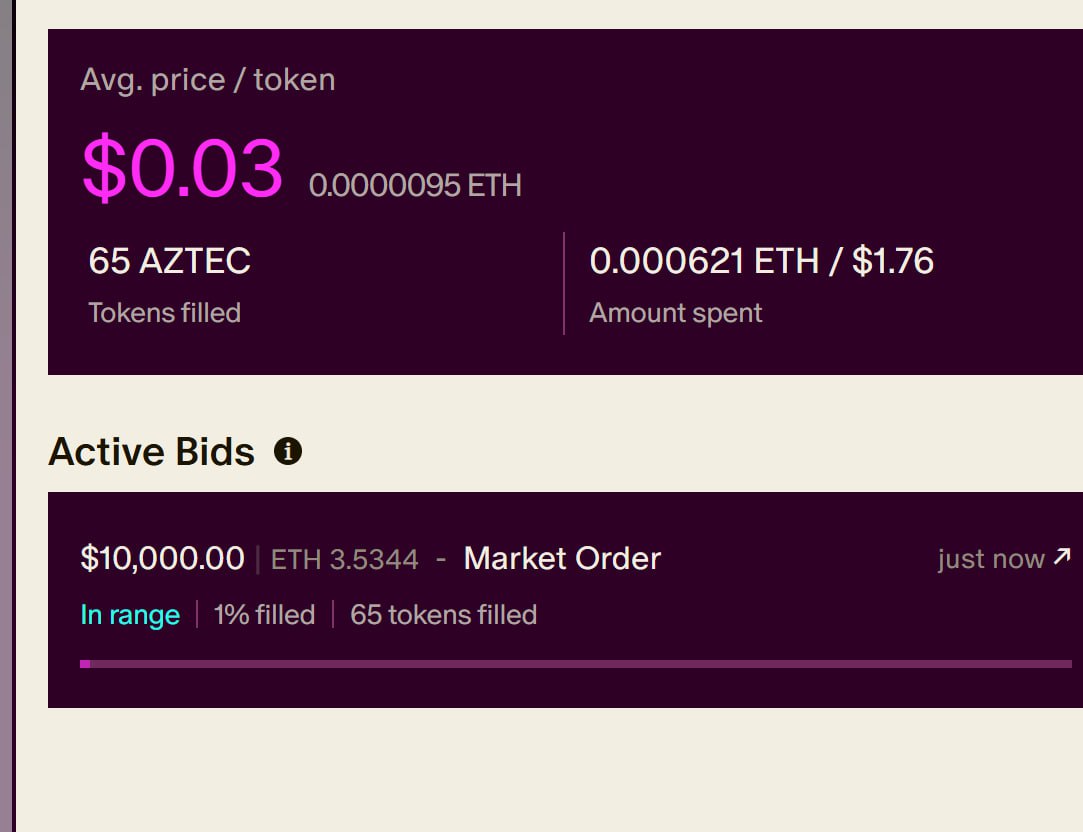Click the "Tokens filled" label
This screenshot has height=832, width=1083.
point(164,313)
